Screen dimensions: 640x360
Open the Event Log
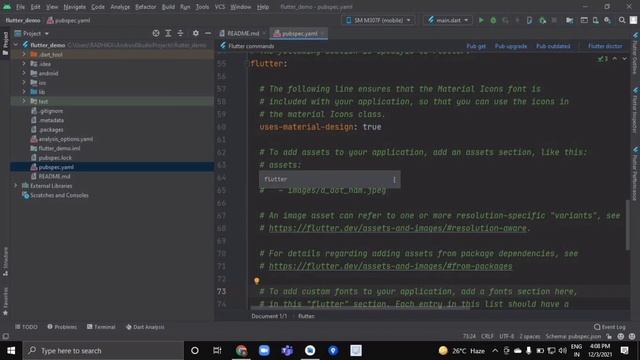point(609,327)
